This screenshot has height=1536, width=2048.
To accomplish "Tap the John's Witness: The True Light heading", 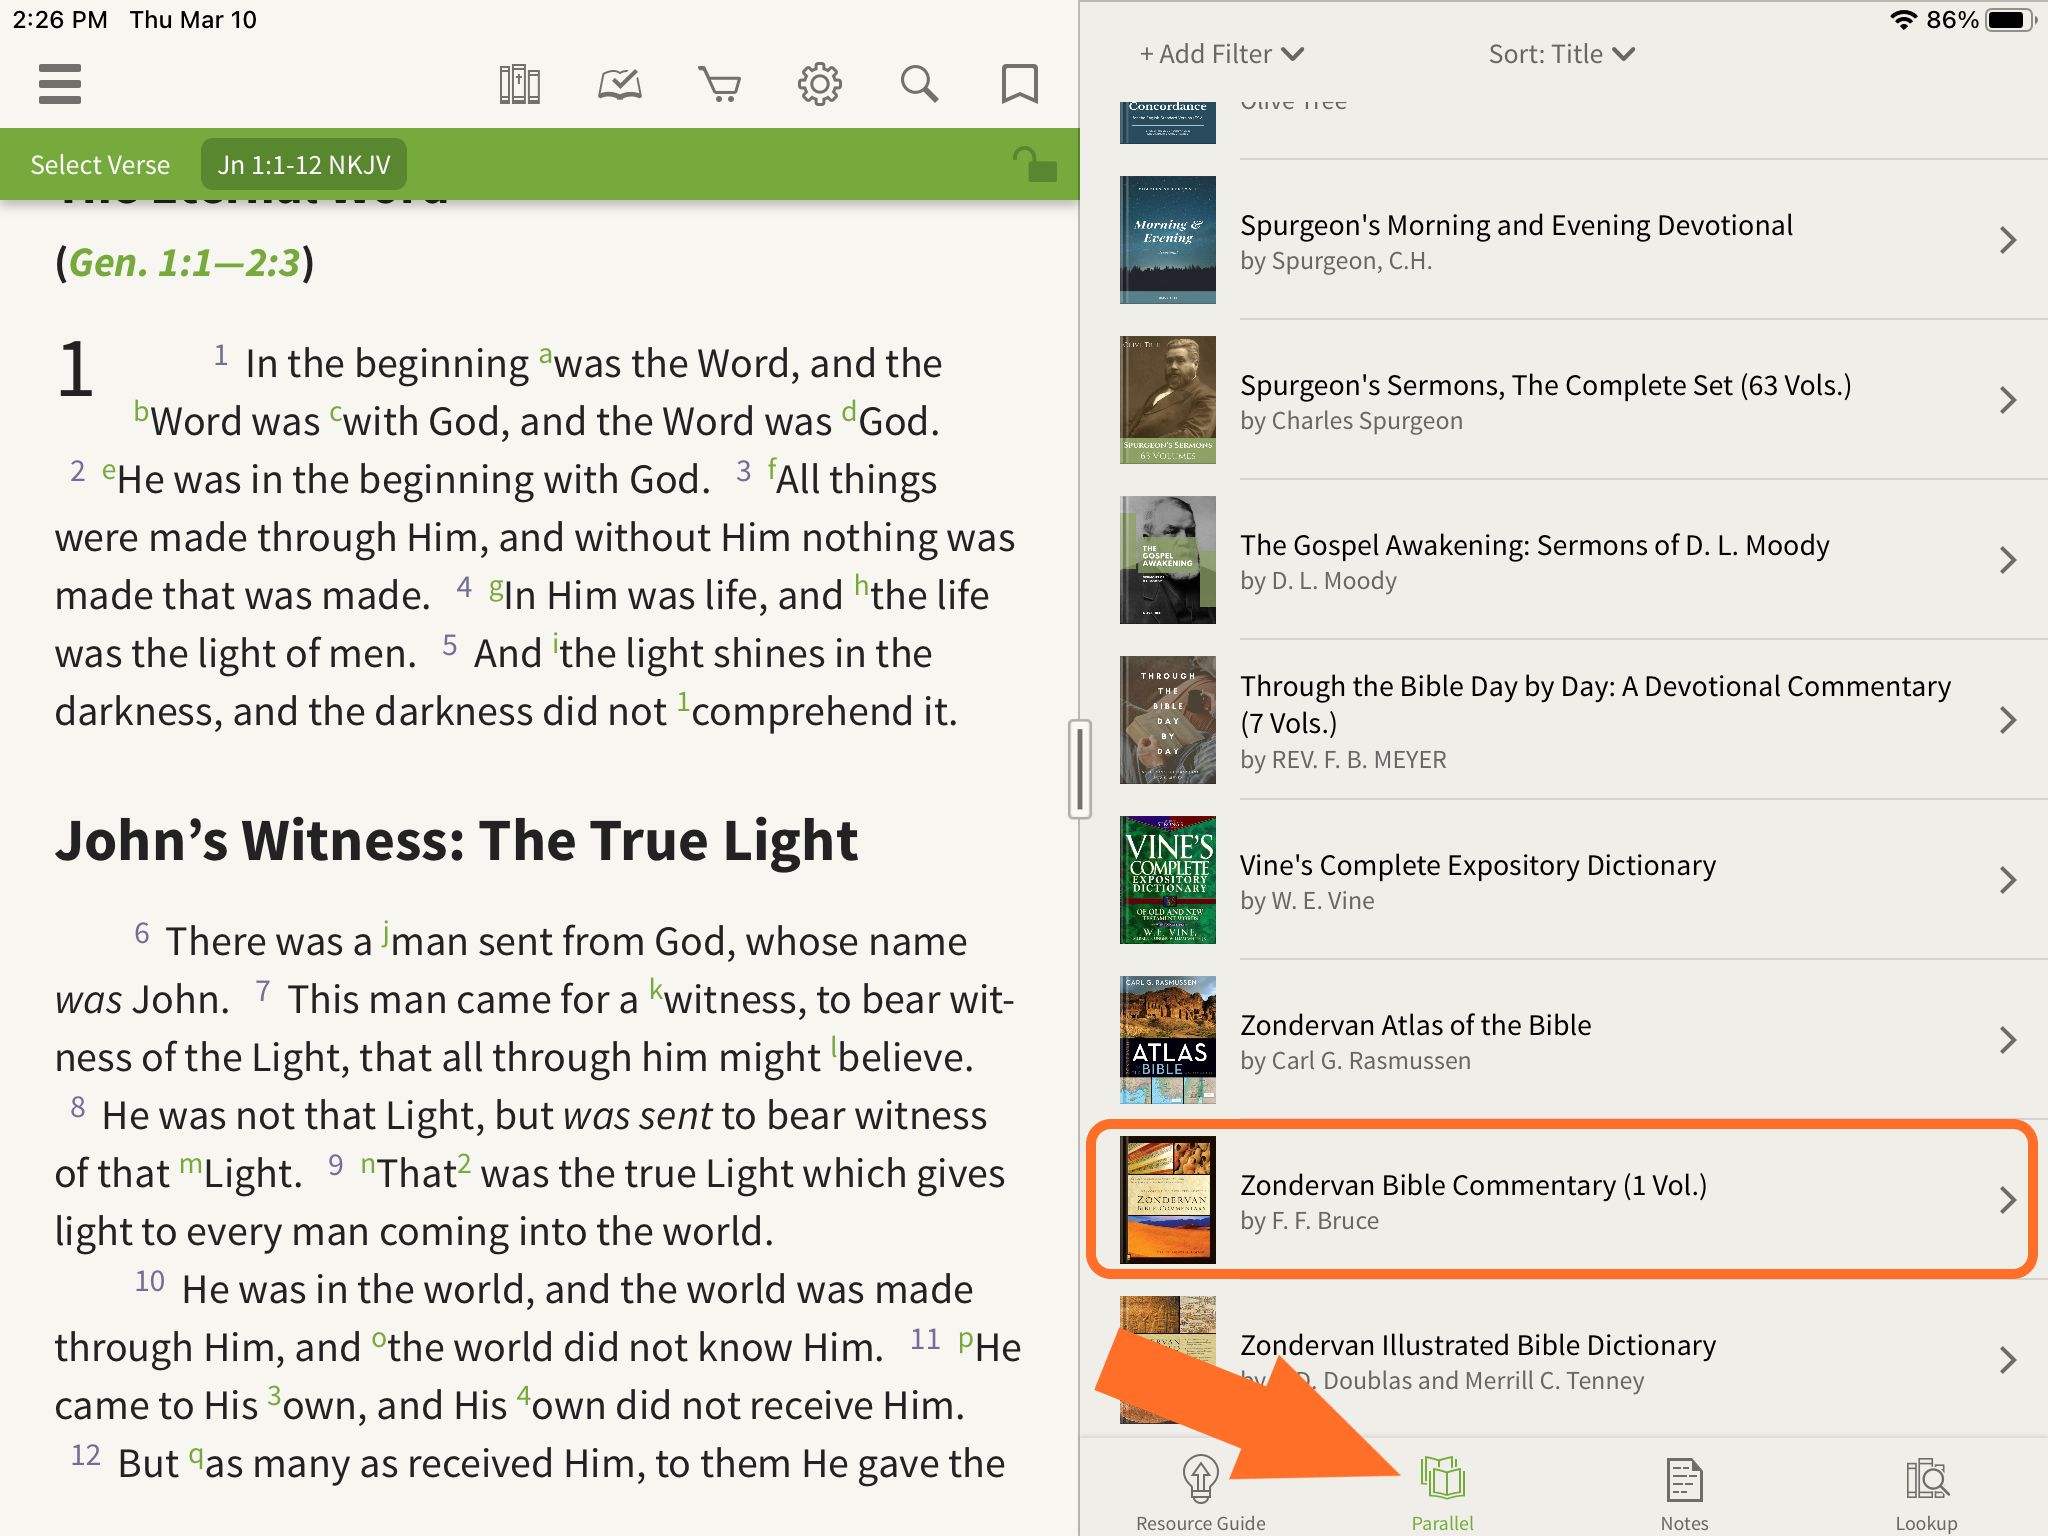I will coord(456,841).
